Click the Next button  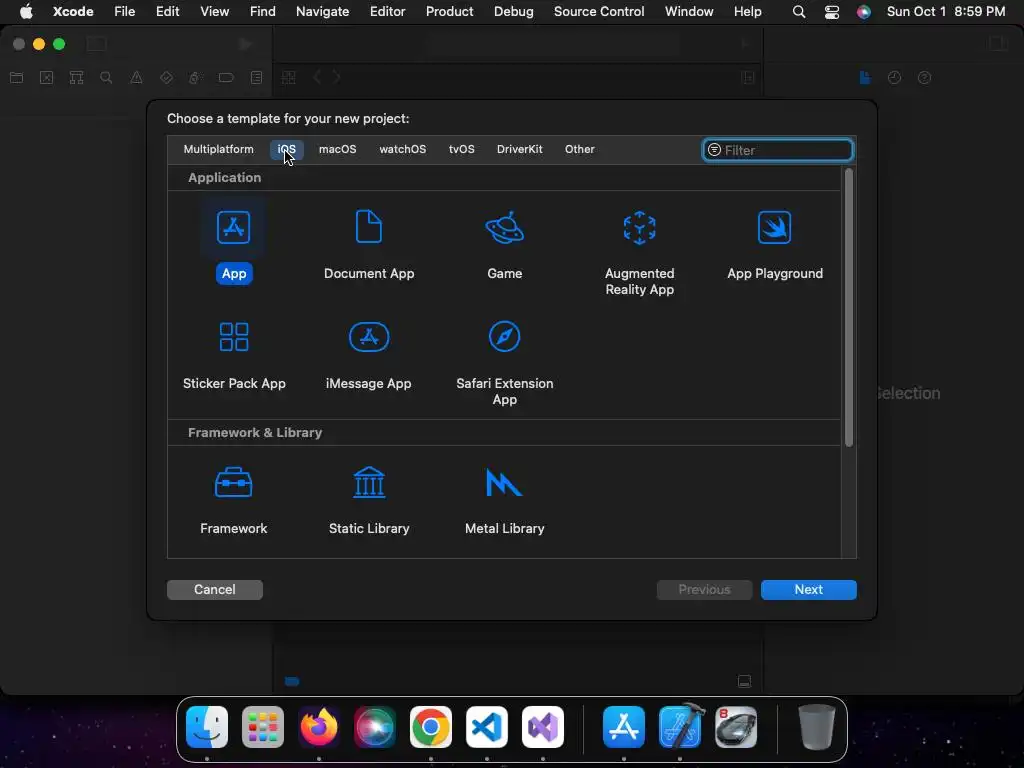click(808, 589)
